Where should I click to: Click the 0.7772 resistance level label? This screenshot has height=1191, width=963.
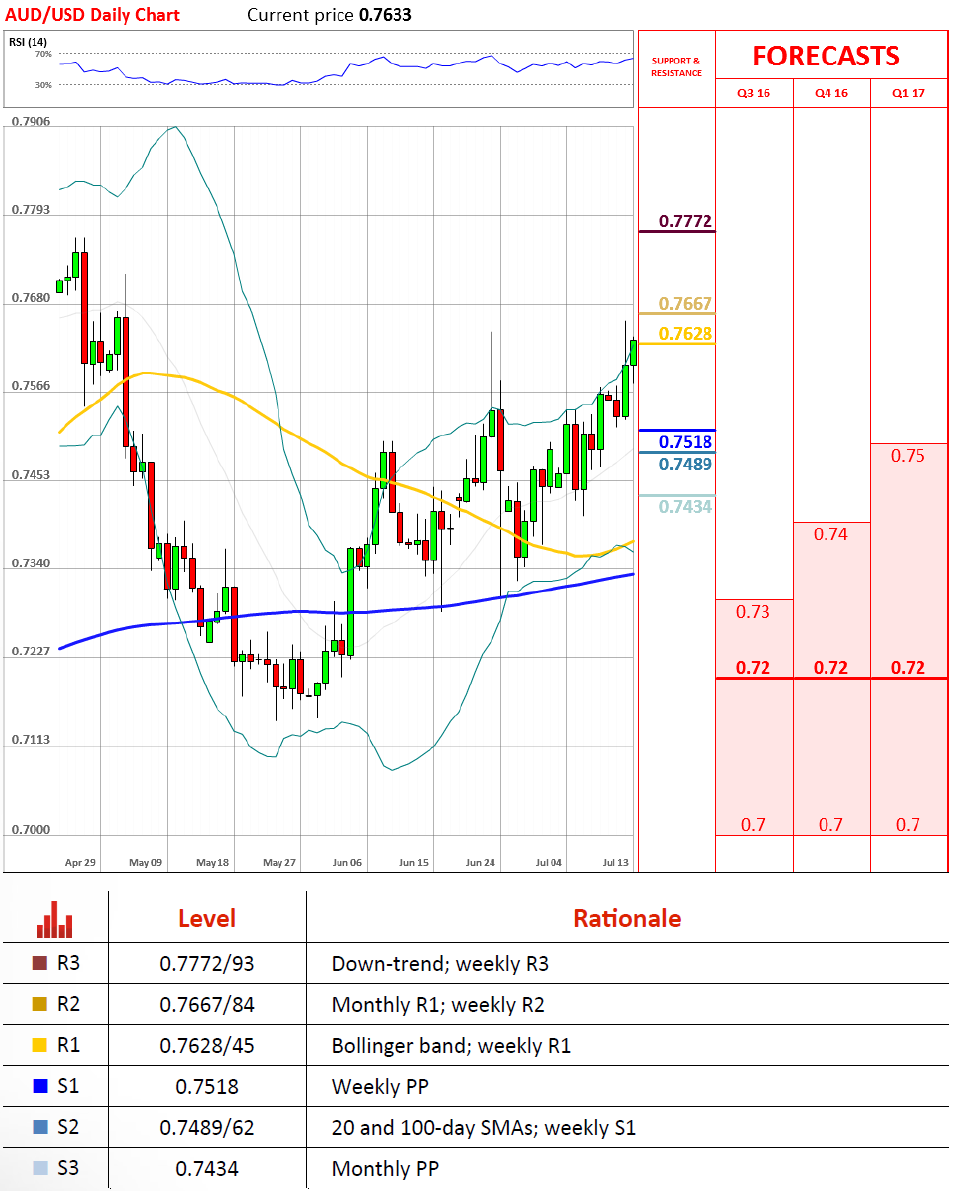(x=685, y=221)
